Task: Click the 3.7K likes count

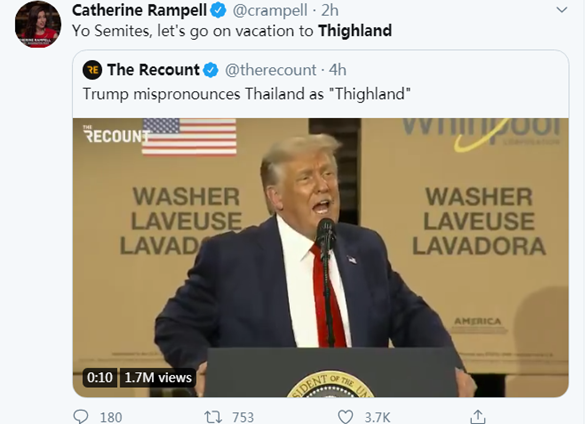Action: (x=377, y=417)
